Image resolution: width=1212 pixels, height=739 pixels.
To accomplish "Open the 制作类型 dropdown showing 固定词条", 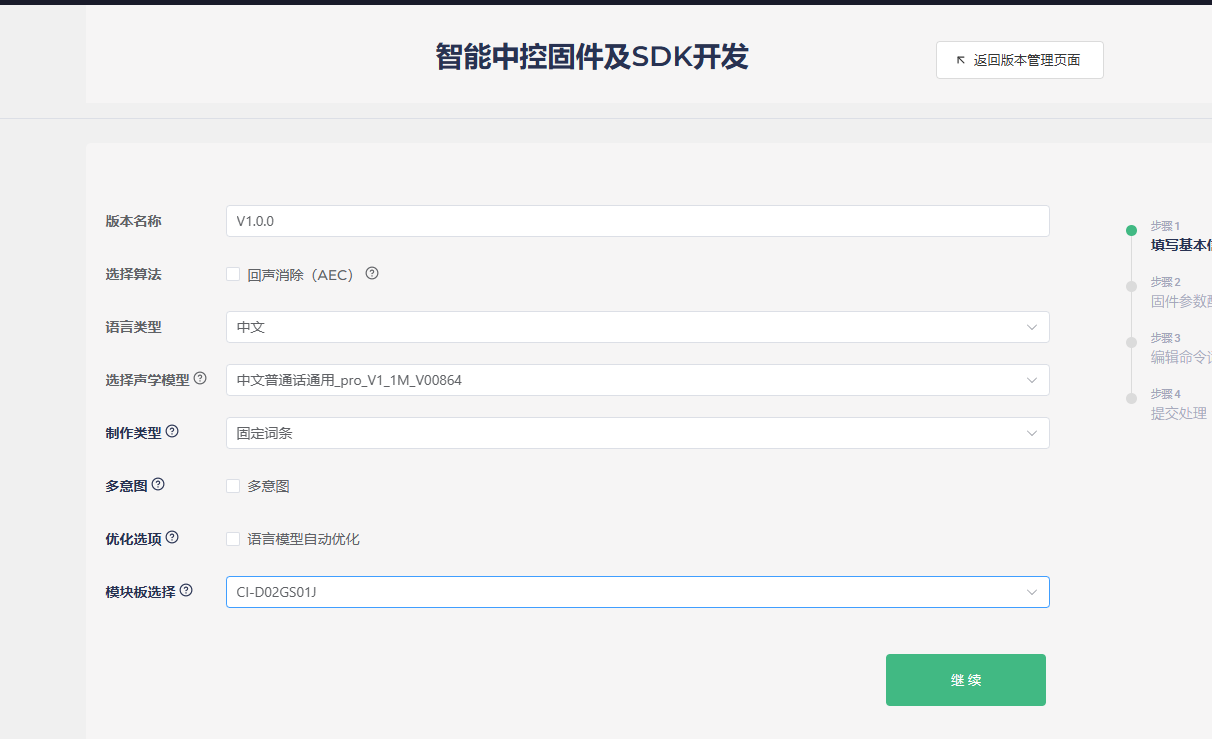I will 637,433.
